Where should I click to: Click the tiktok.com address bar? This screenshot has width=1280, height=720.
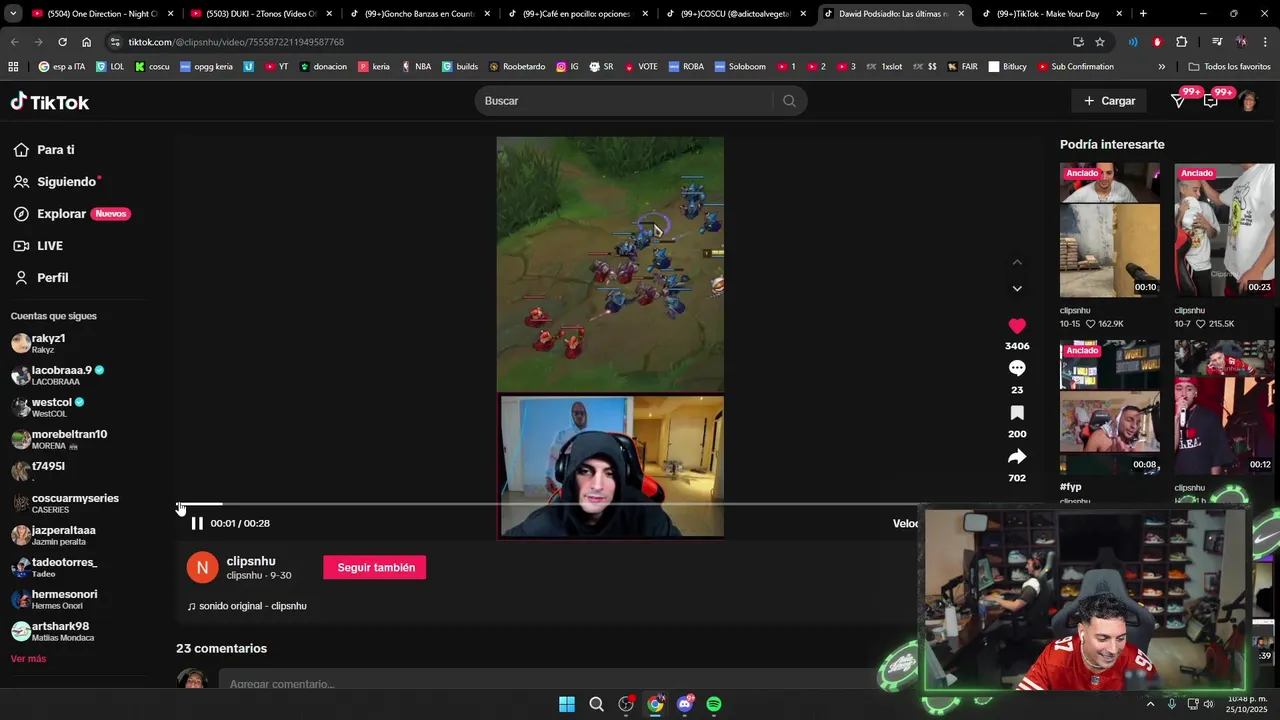pyautogui.click(x=590, y=42)
